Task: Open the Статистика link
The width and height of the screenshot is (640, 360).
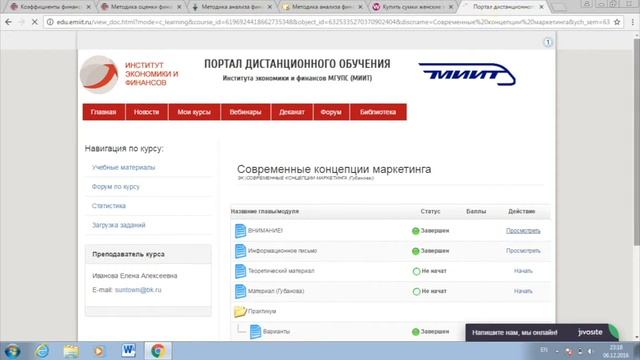Action: 109,206
